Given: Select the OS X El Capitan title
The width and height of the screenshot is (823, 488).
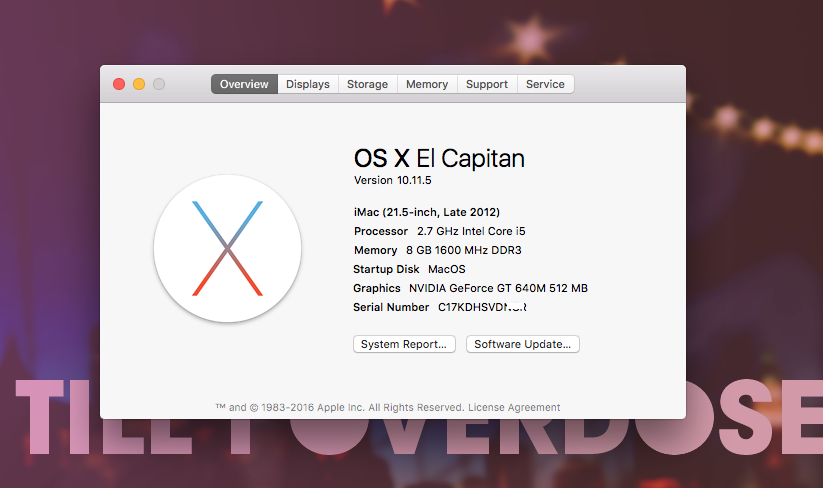Looking at the screenshot, I should click(439, 158).
